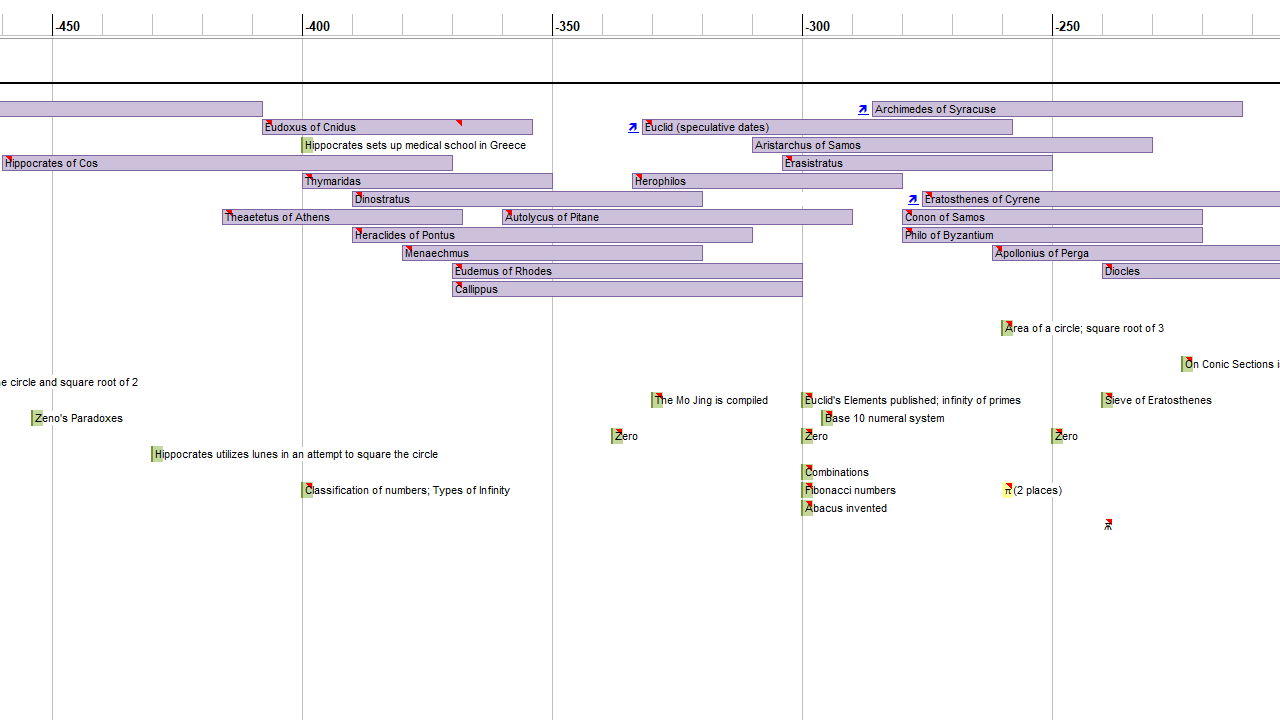Open the blue link arrow next to Euclid
Image resolution: width=1280 pixels, height=720 pixels.
[633, 127]
